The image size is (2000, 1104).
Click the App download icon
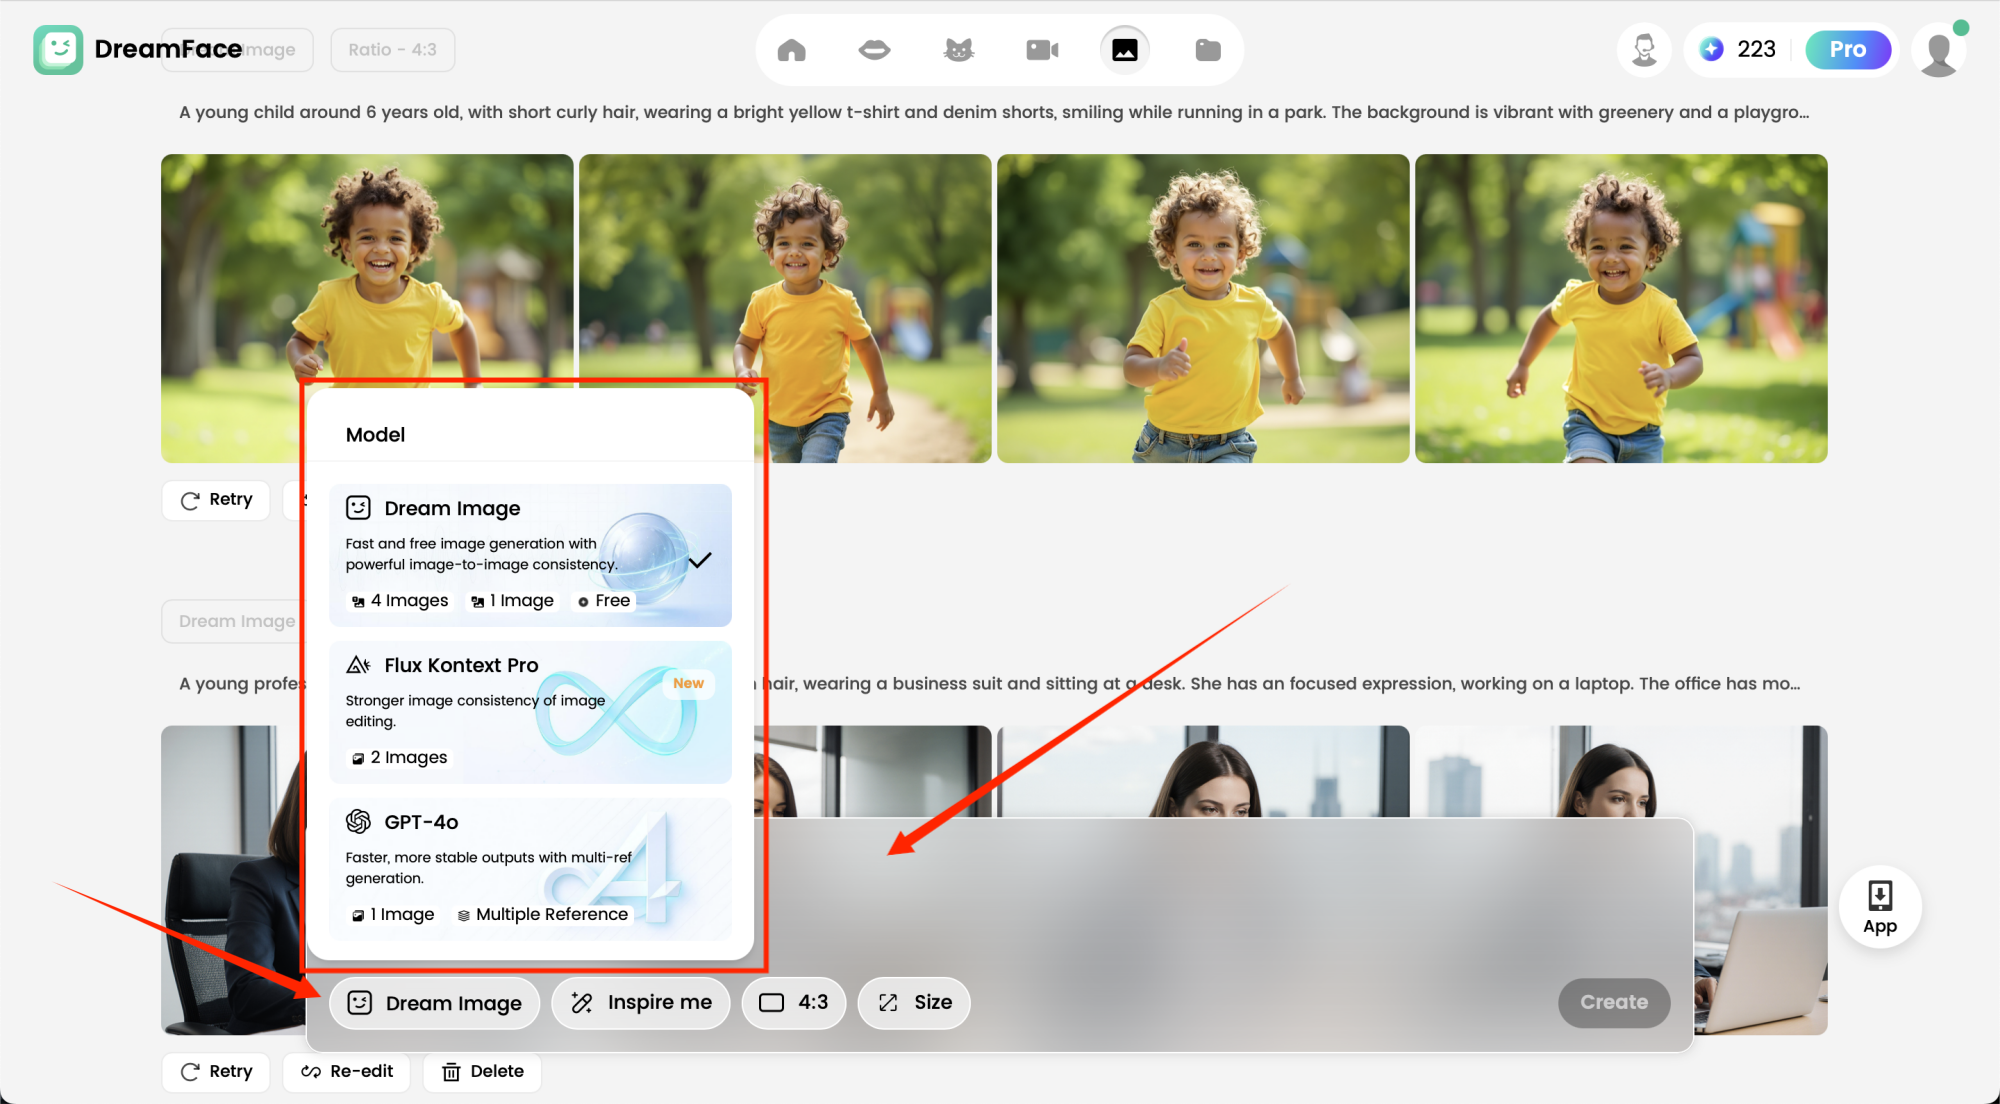(x=1880, y=906)
